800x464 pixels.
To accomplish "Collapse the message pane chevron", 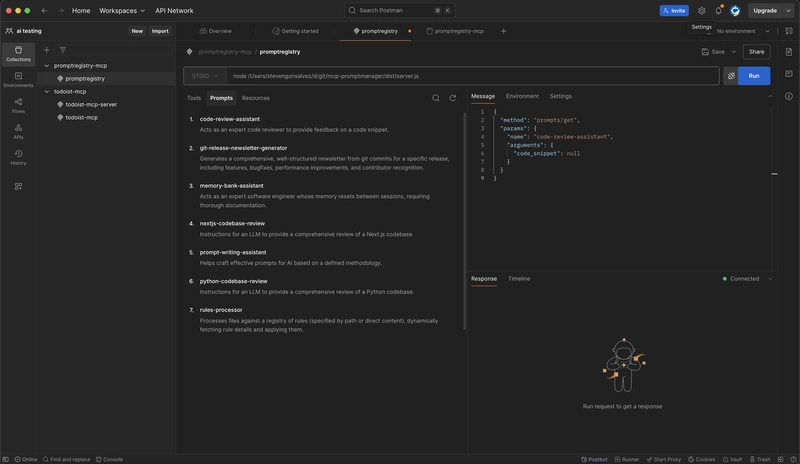I will coord(770,96).
